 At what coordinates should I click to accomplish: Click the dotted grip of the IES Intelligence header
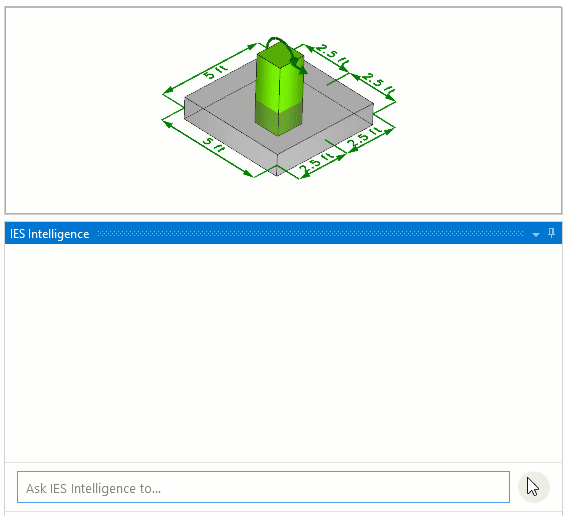click(x=310, y=234)
